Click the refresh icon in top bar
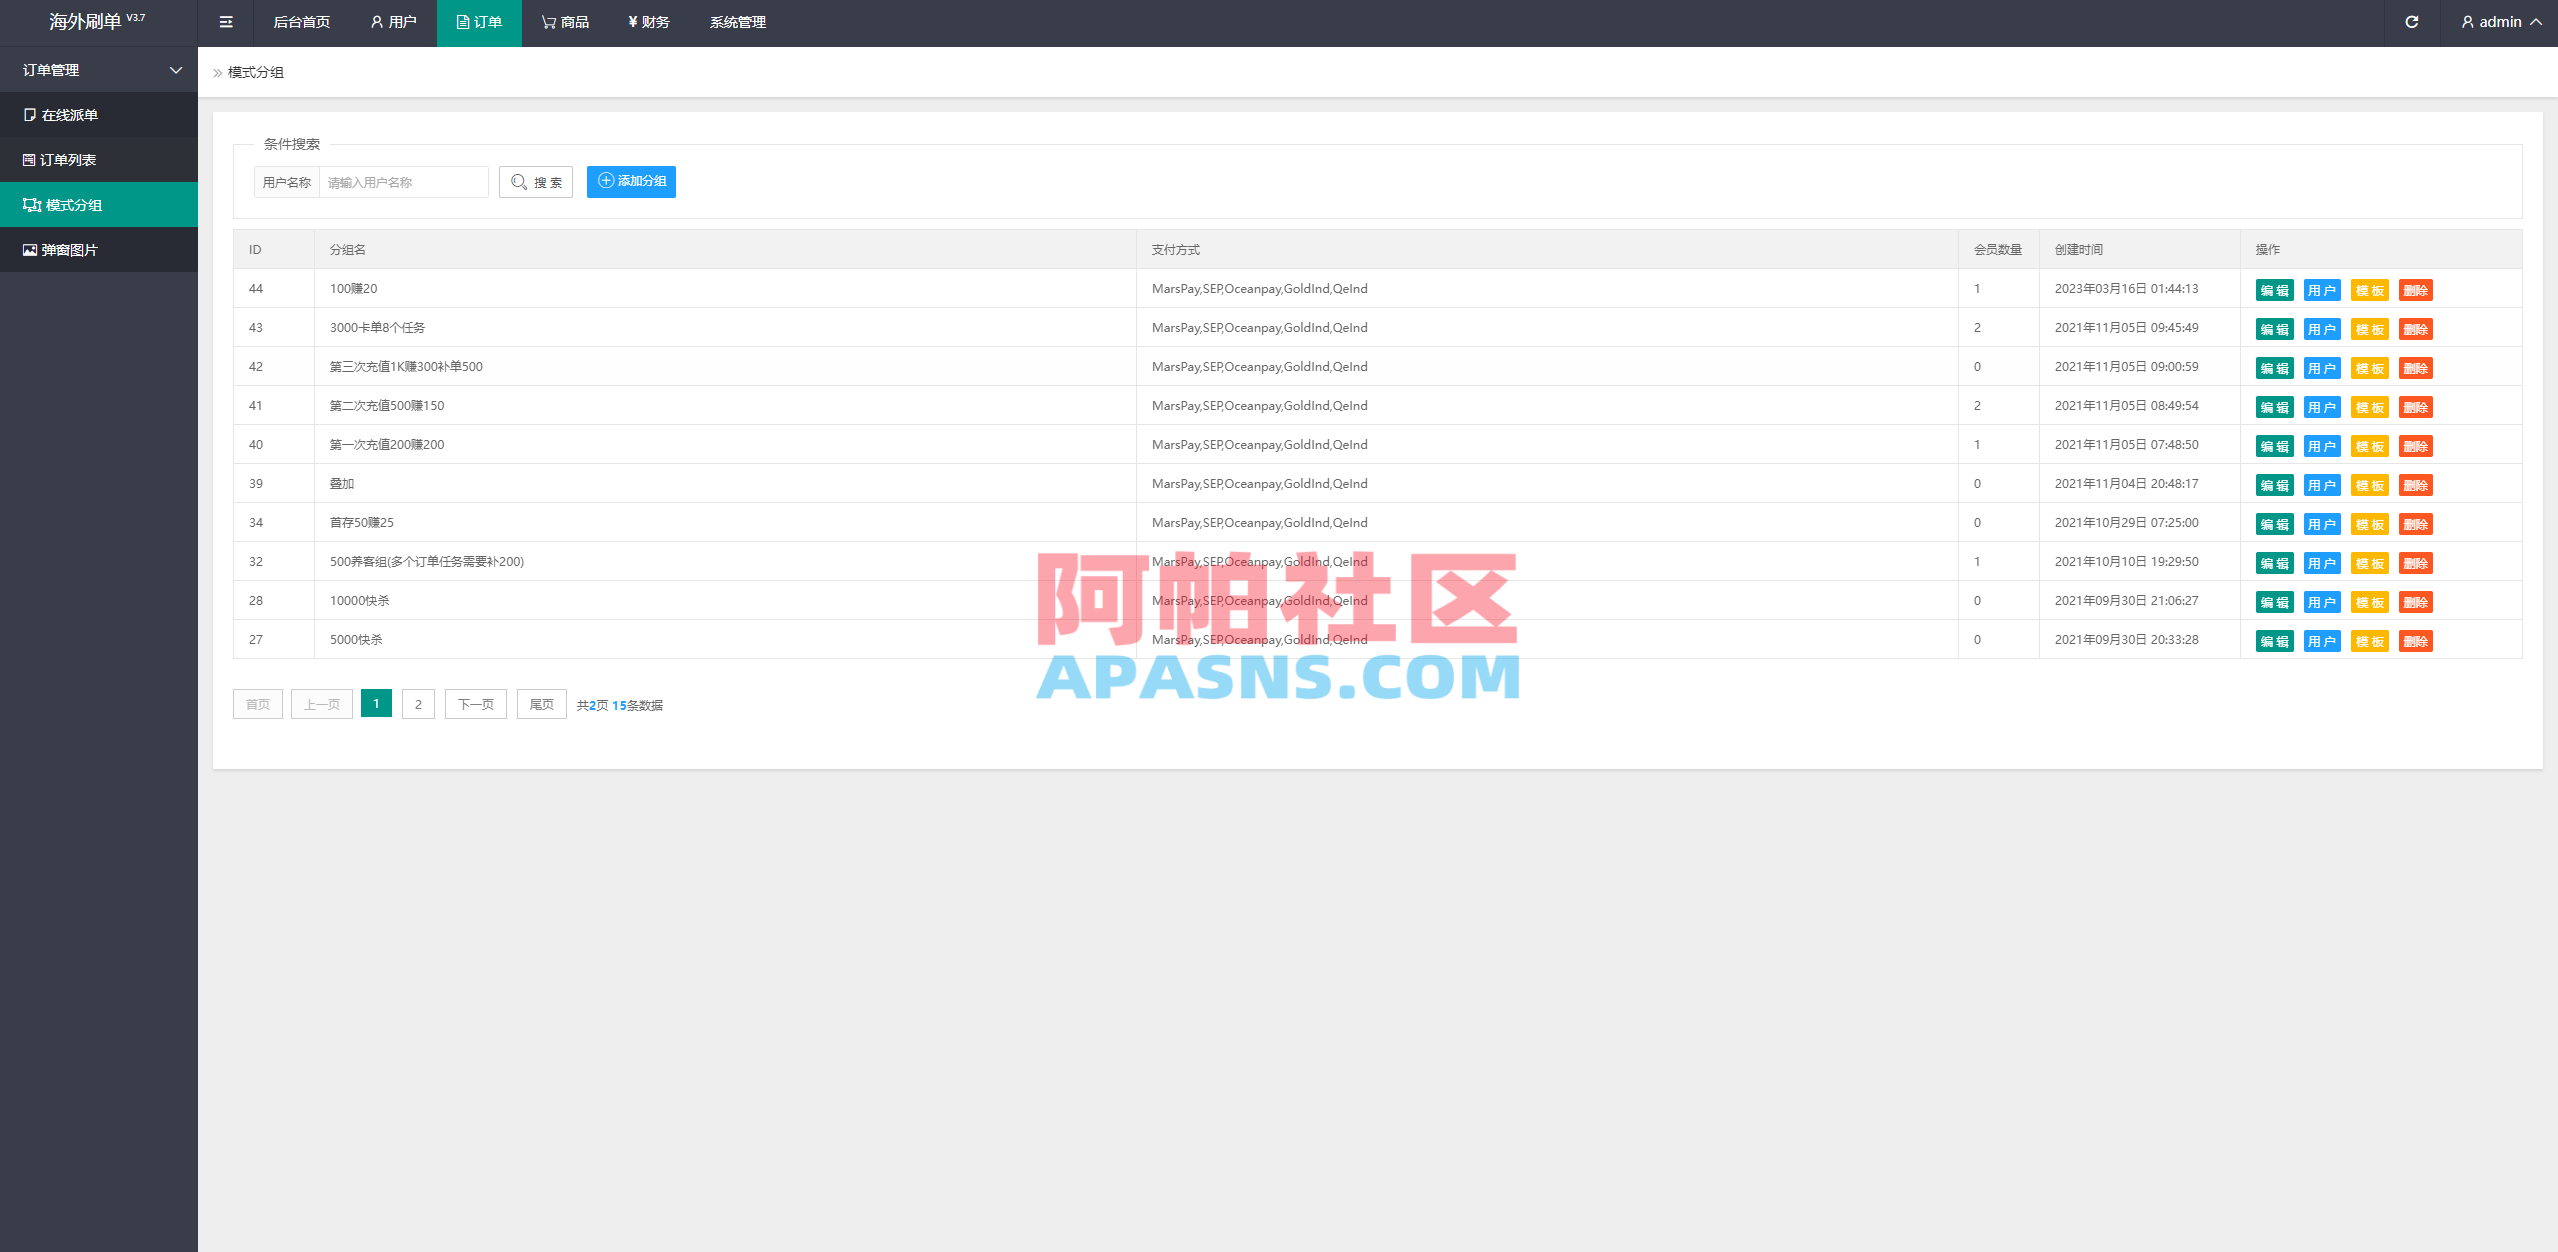 point(2412,21)
